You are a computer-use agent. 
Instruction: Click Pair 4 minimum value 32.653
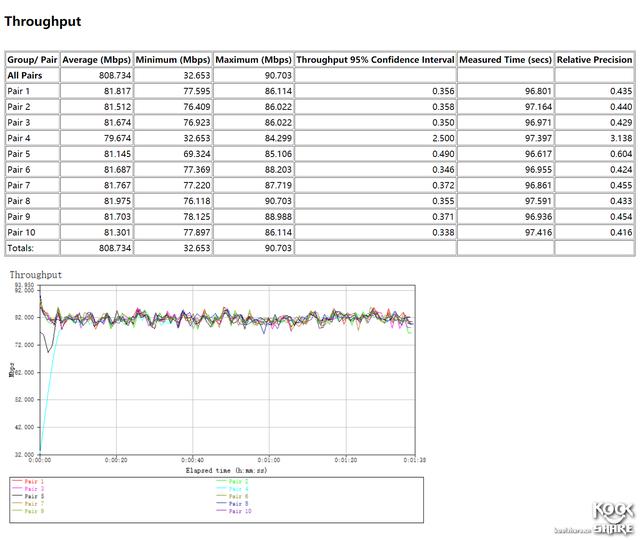tap(197, 138)
